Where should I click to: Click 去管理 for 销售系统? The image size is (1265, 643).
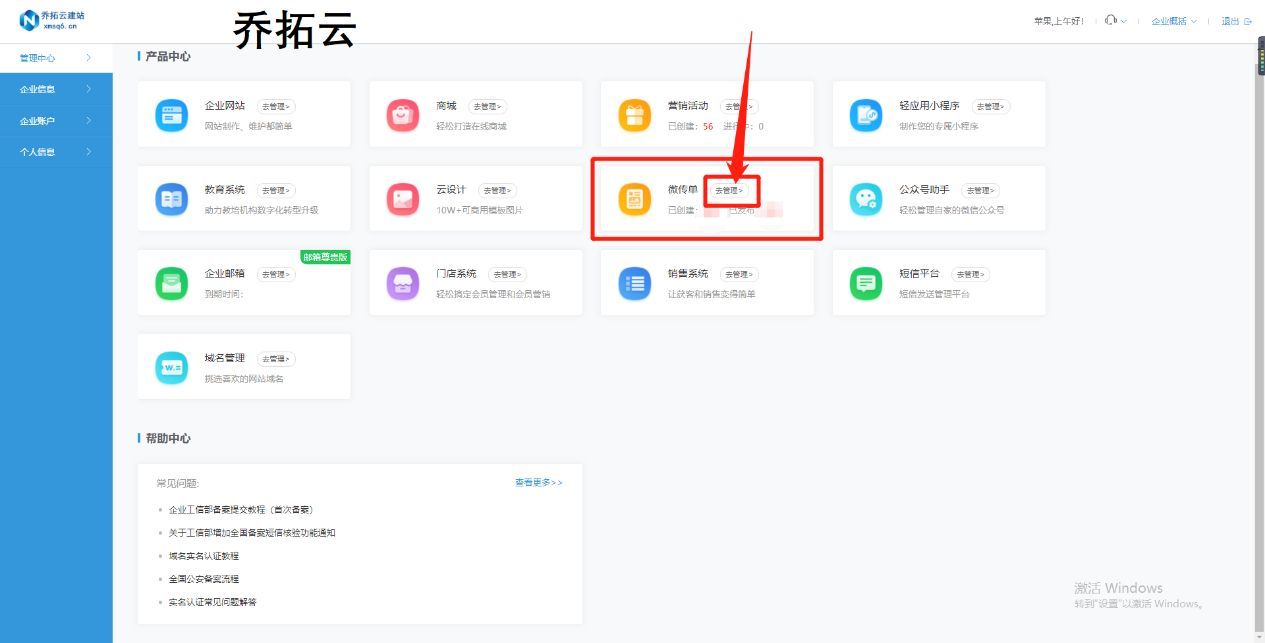[x=739, y=274]
